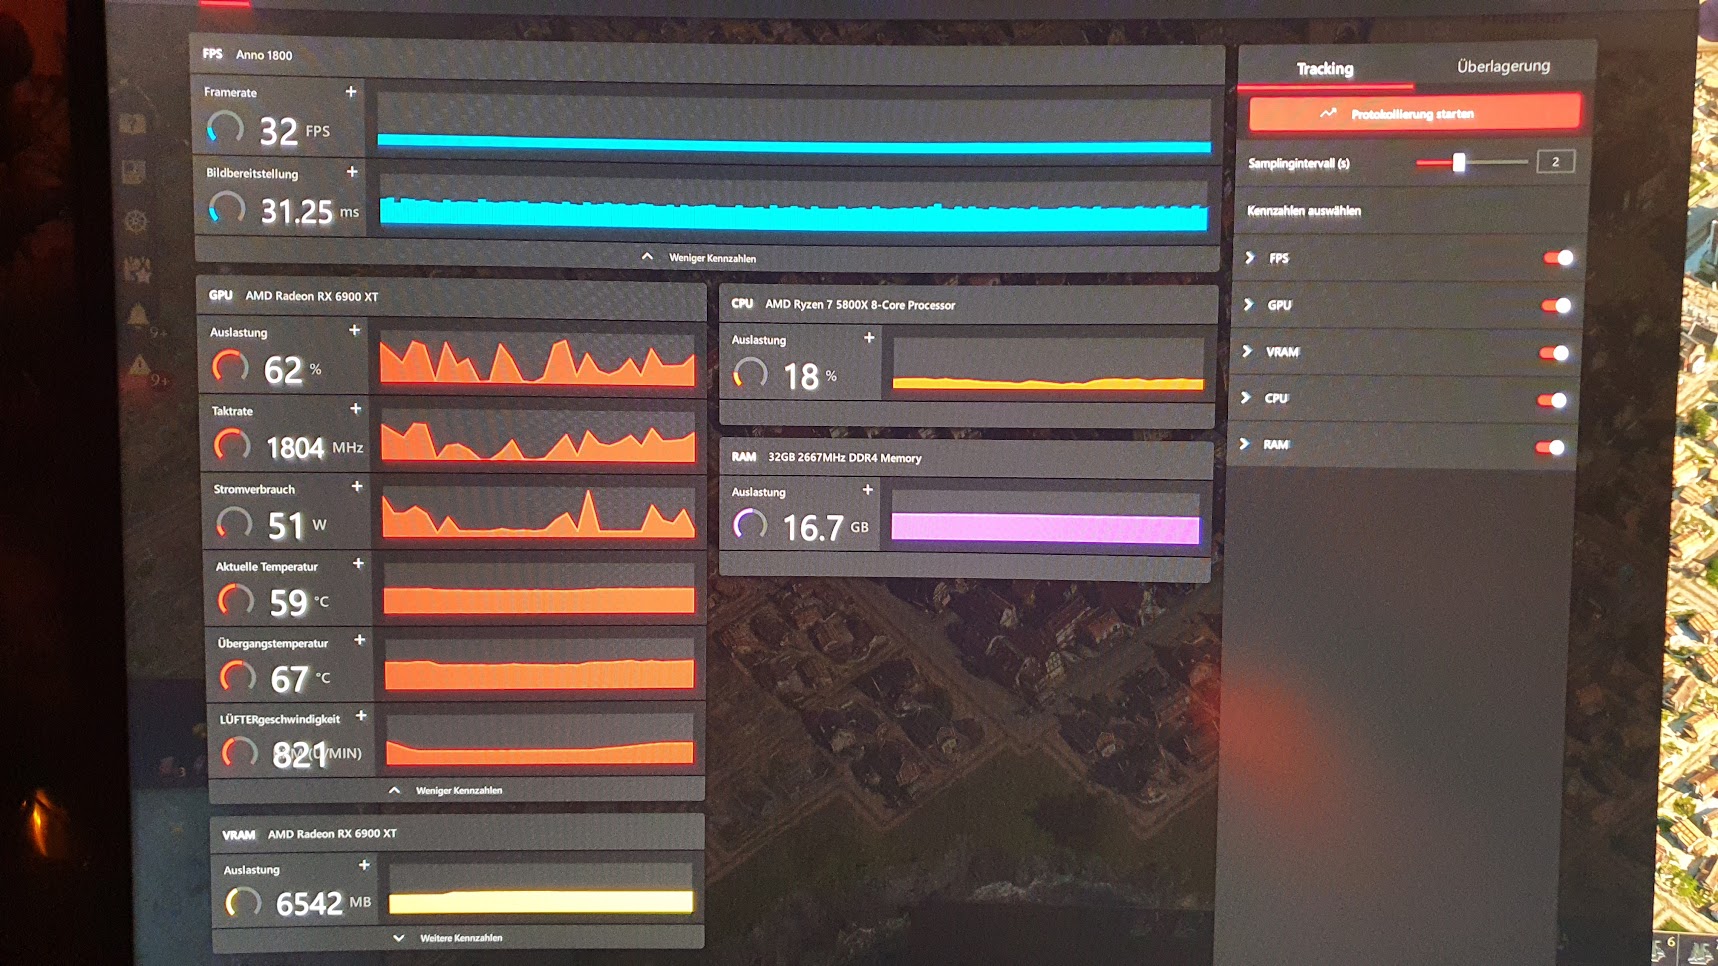The width and height of the screenshot is (1718, 966).
Task: Click plus icon next to CPU Auslastung
Action: pos(869,338)
